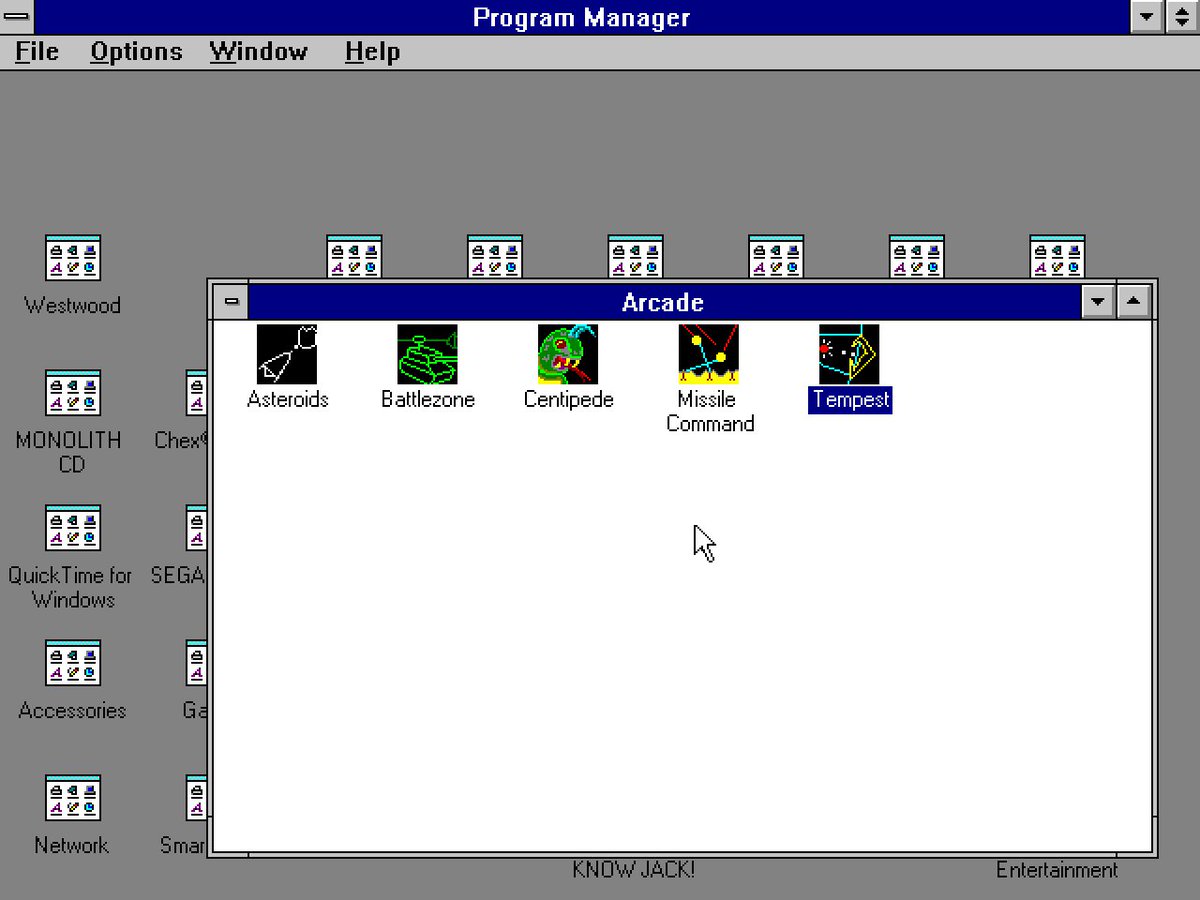The image size is (1200, 900).
Task: Select the partly hidden Chex group icon
Action: pos(196,393)
